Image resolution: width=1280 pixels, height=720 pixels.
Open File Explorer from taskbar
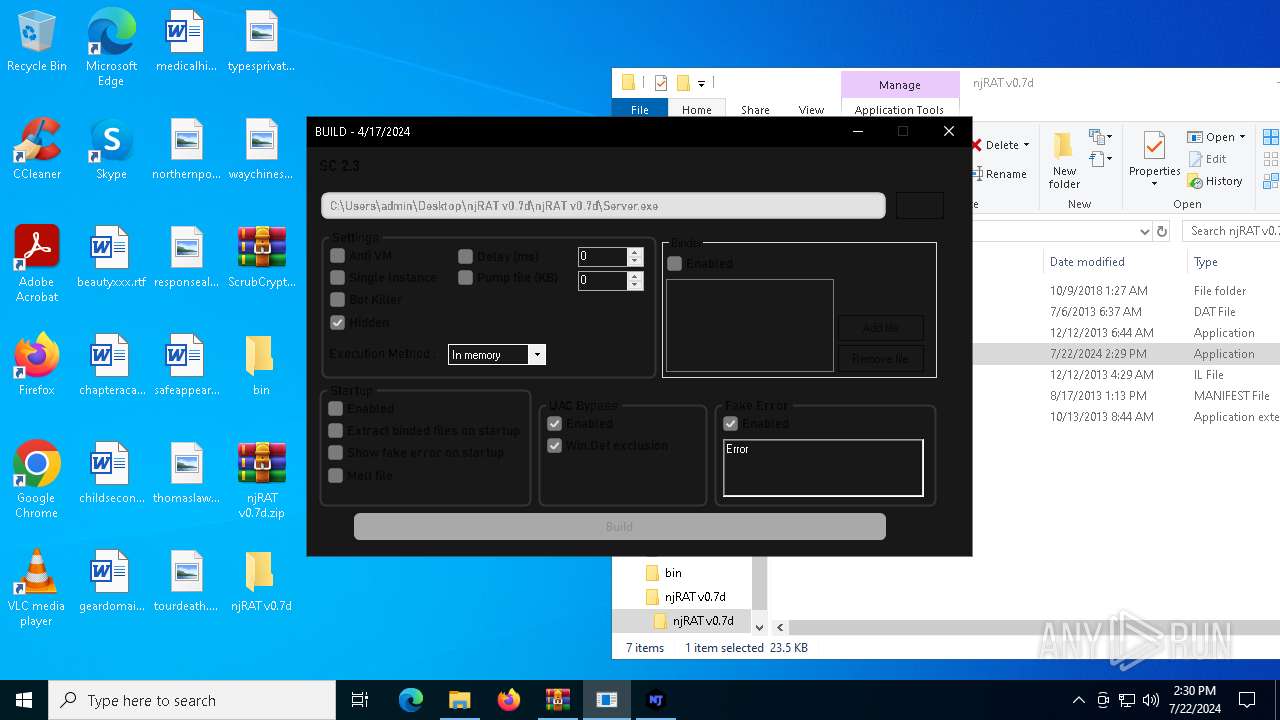tap(459, 700)
